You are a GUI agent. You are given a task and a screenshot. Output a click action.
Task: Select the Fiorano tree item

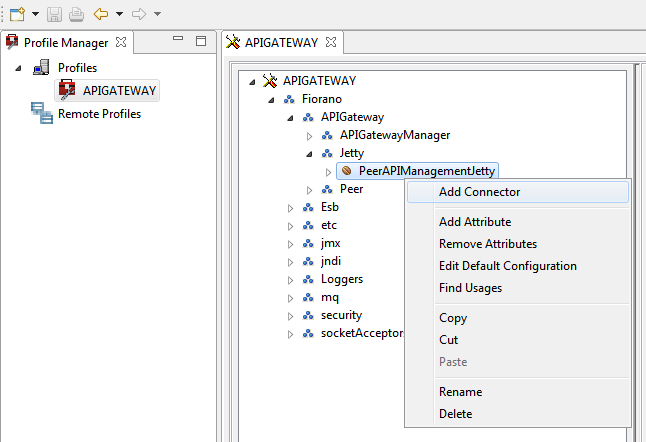[322, 99]
